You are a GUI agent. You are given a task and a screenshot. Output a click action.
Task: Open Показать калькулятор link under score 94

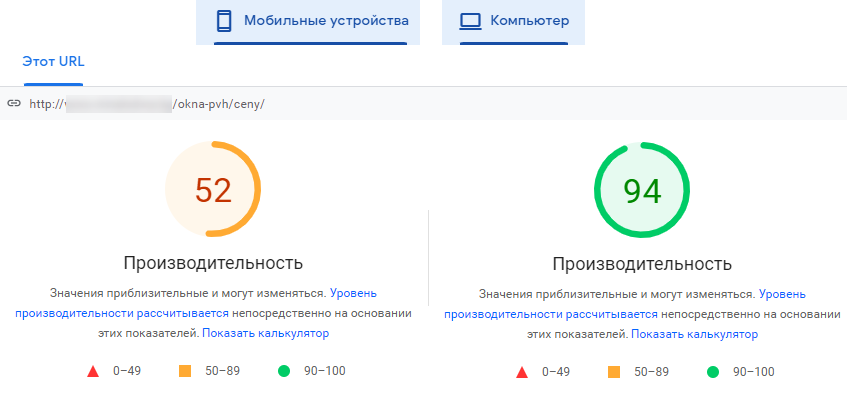point(694,334)
